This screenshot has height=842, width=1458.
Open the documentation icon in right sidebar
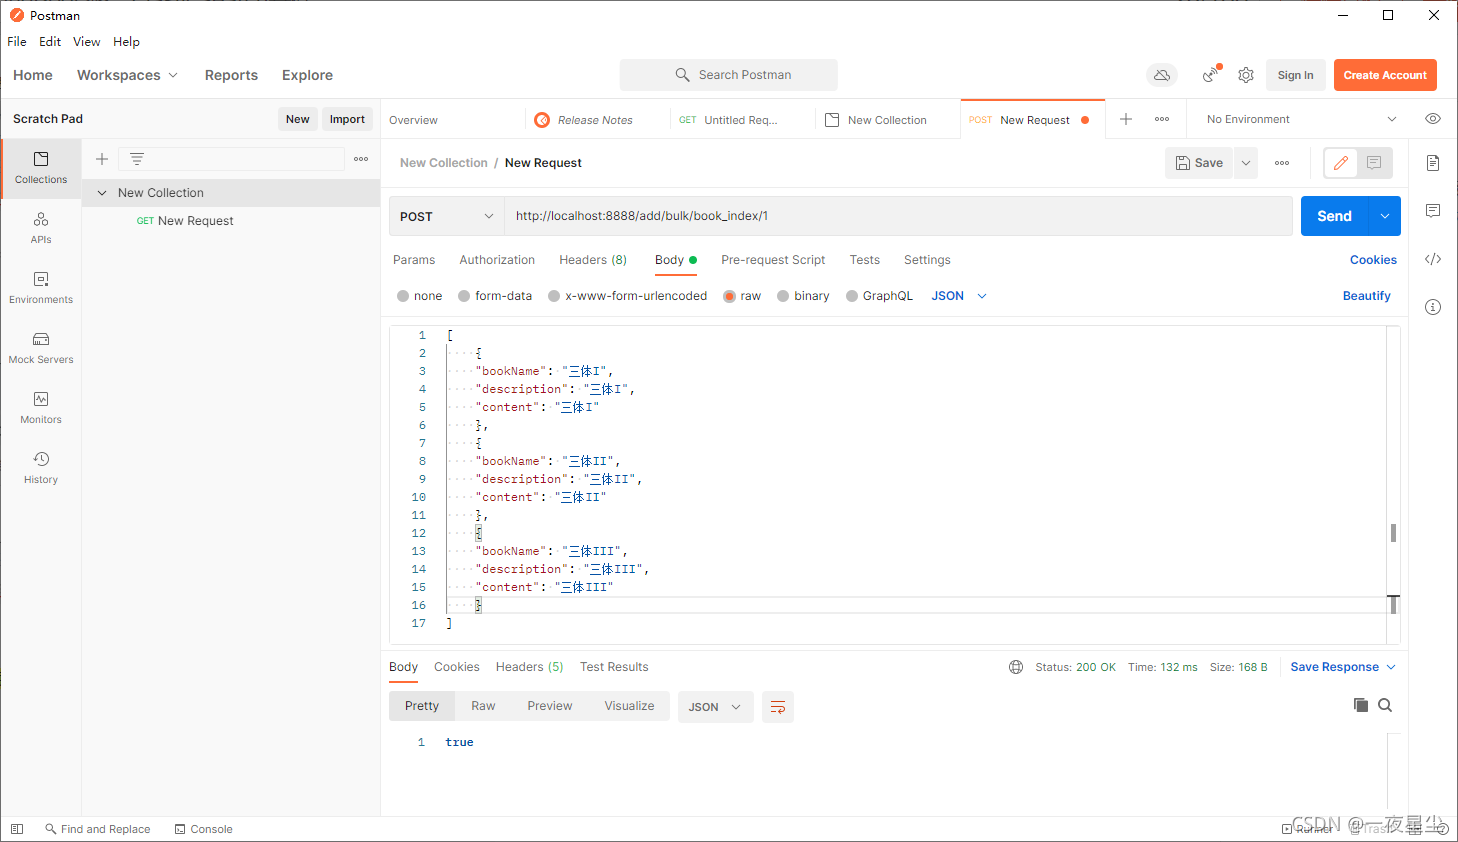click(1433, 163)
